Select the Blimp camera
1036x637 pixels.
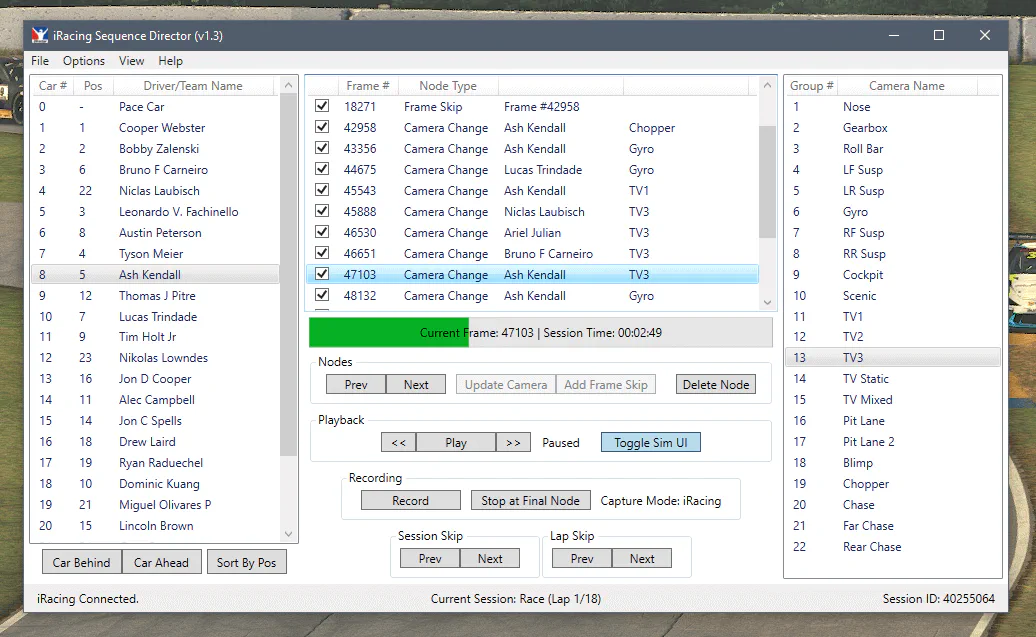tap(892, 463)
